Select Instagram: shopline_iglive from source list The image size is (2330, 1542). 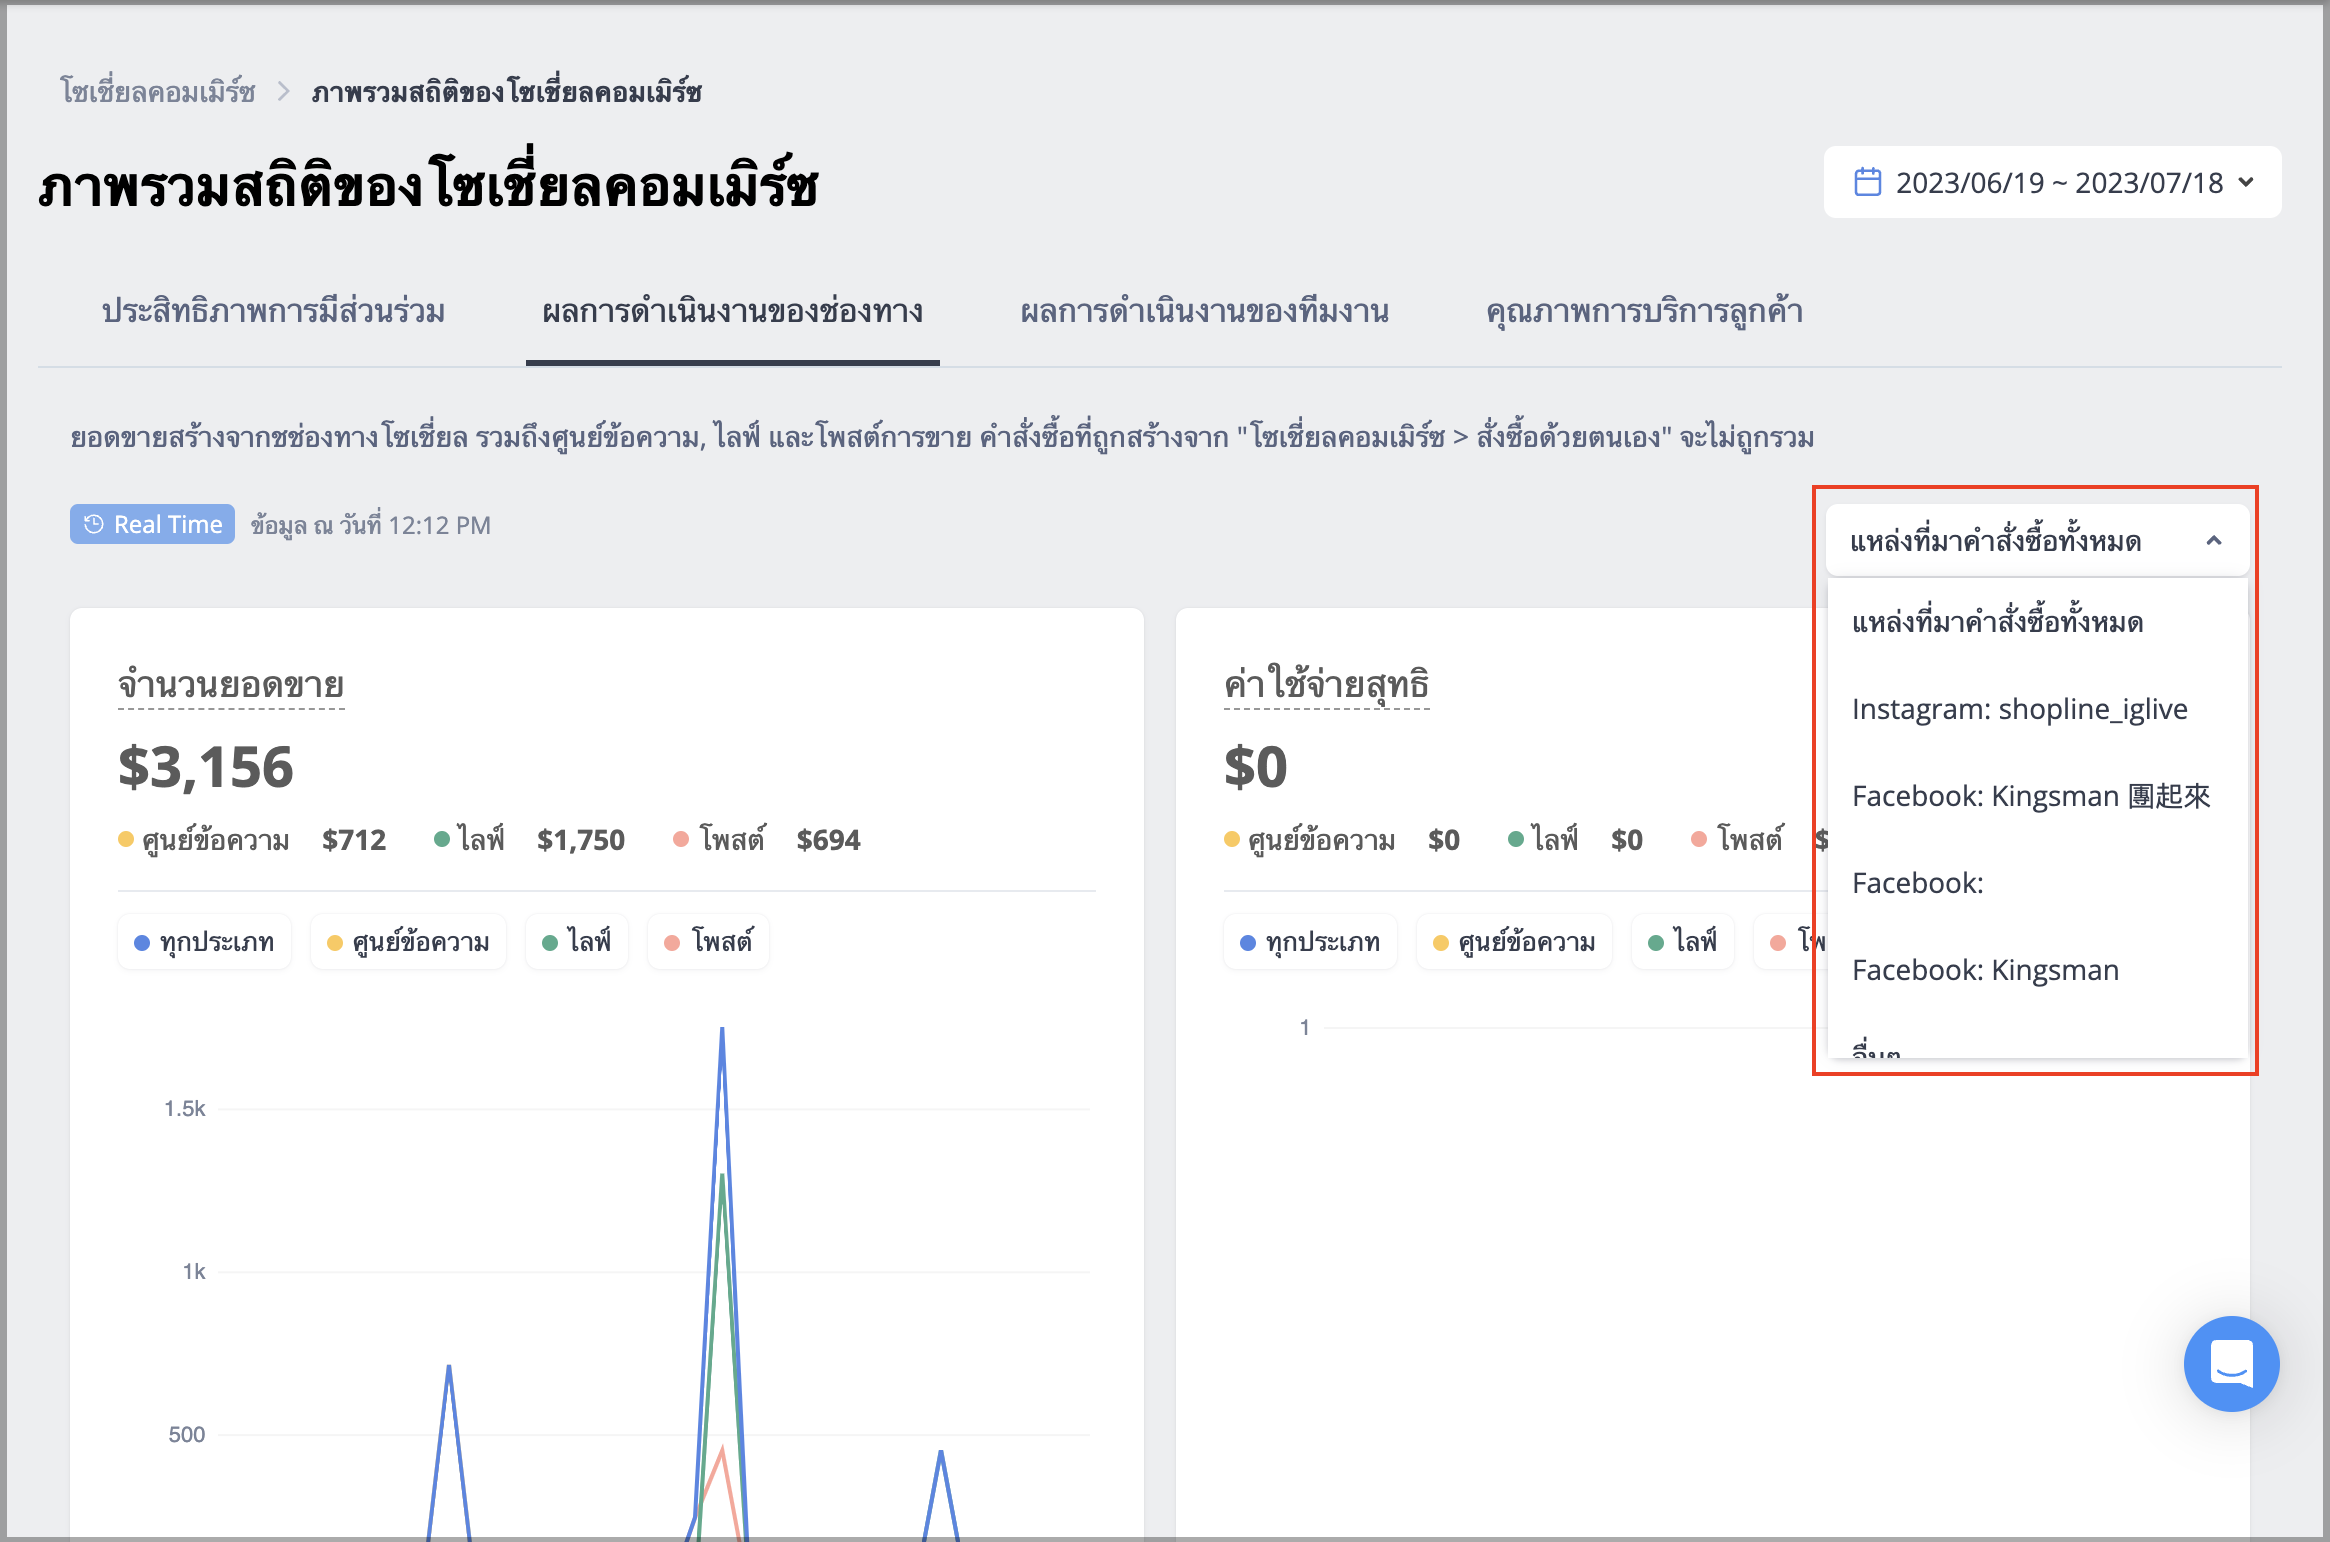click(2037, 709)
